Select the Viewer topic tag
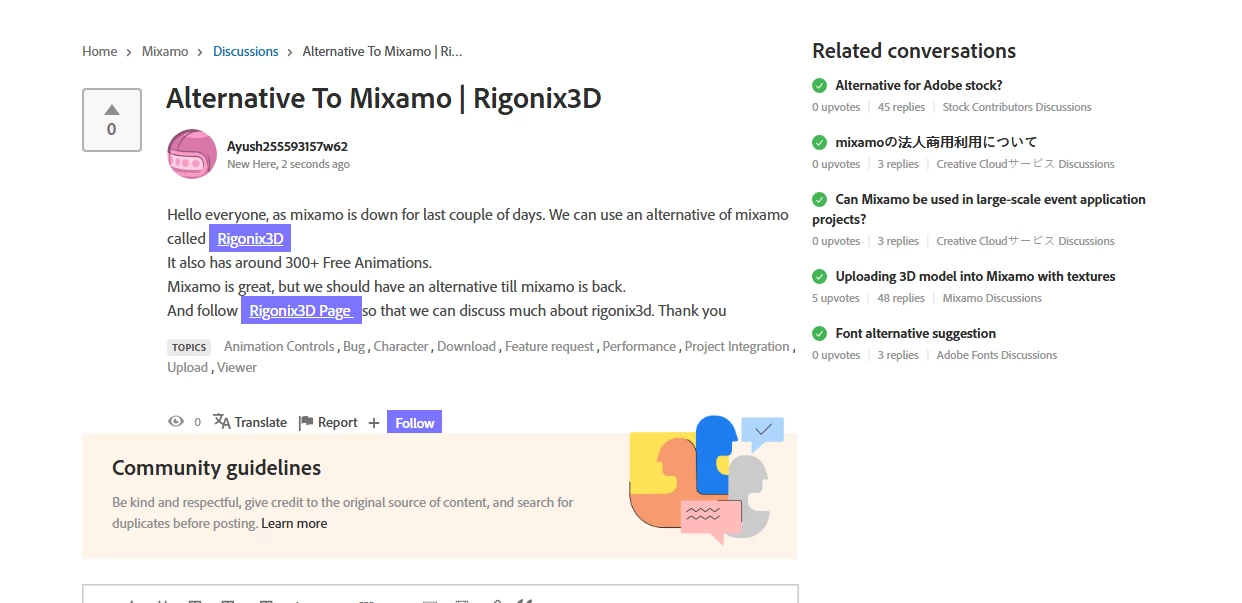 pos(237,367)
